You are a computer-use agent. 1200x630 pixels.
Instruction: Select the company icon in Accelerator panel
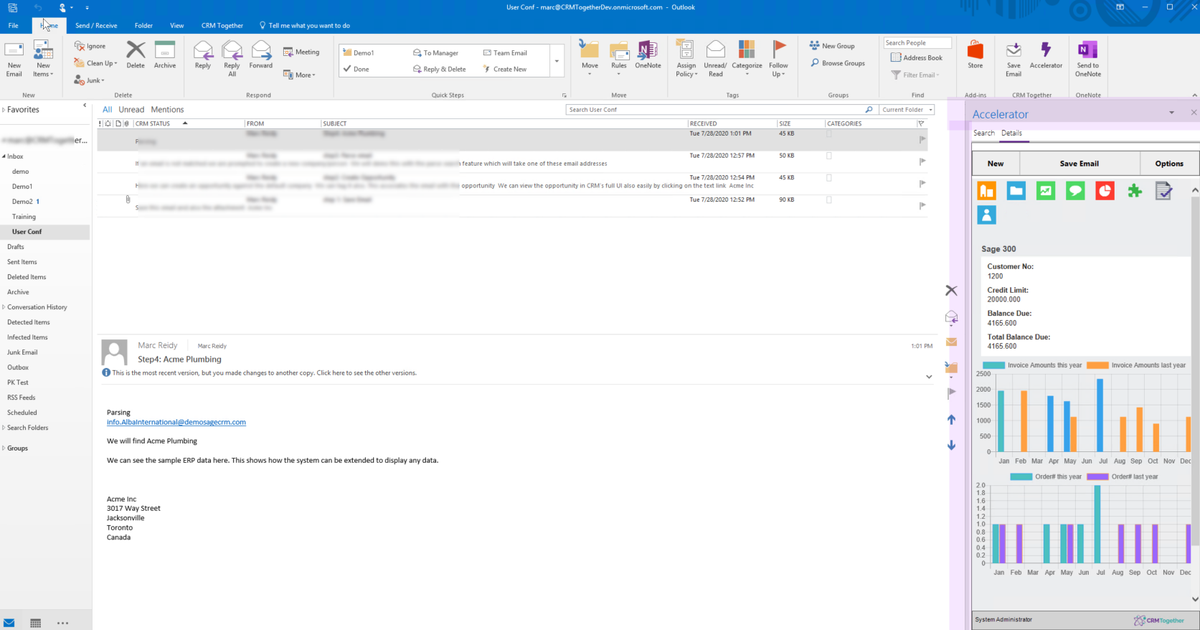point(987,189)
